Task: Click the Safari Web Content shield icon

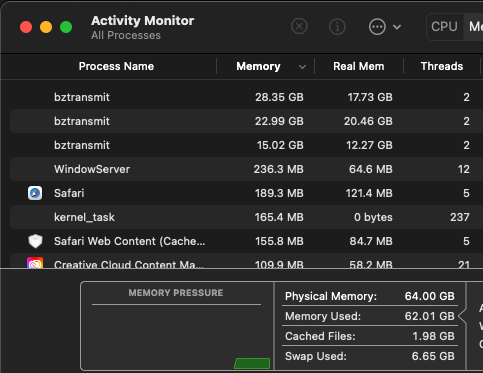Action: click(x=35, y=241)
